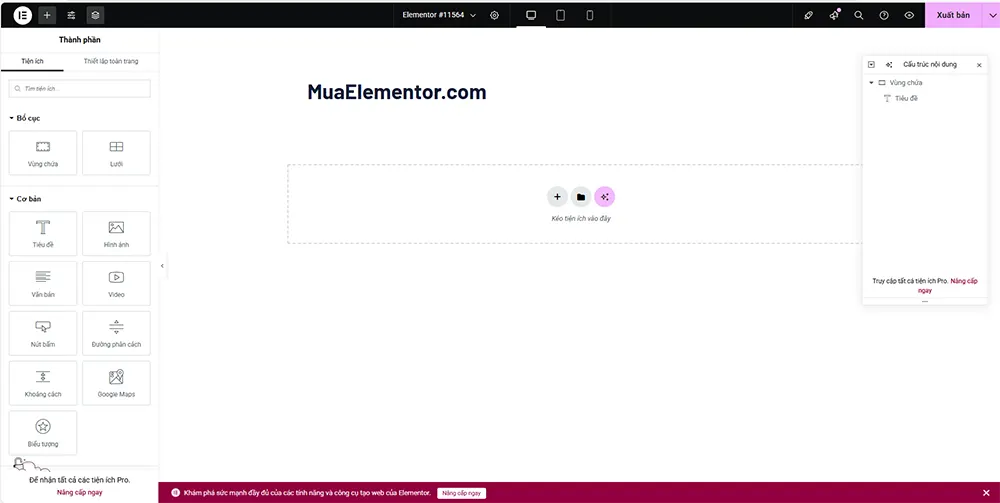The image size is (1000, 503).
Task: Select the Tiện ích tab
Action: (x=32, y=61)
